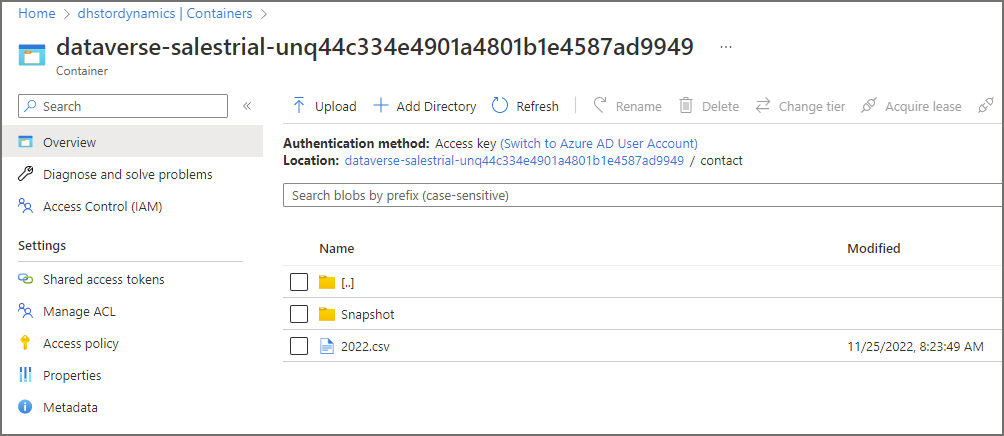Viewport: 1004px width, 436px height.
Task: Click the container icon beside the title
Action: click(x=32, y=54)
